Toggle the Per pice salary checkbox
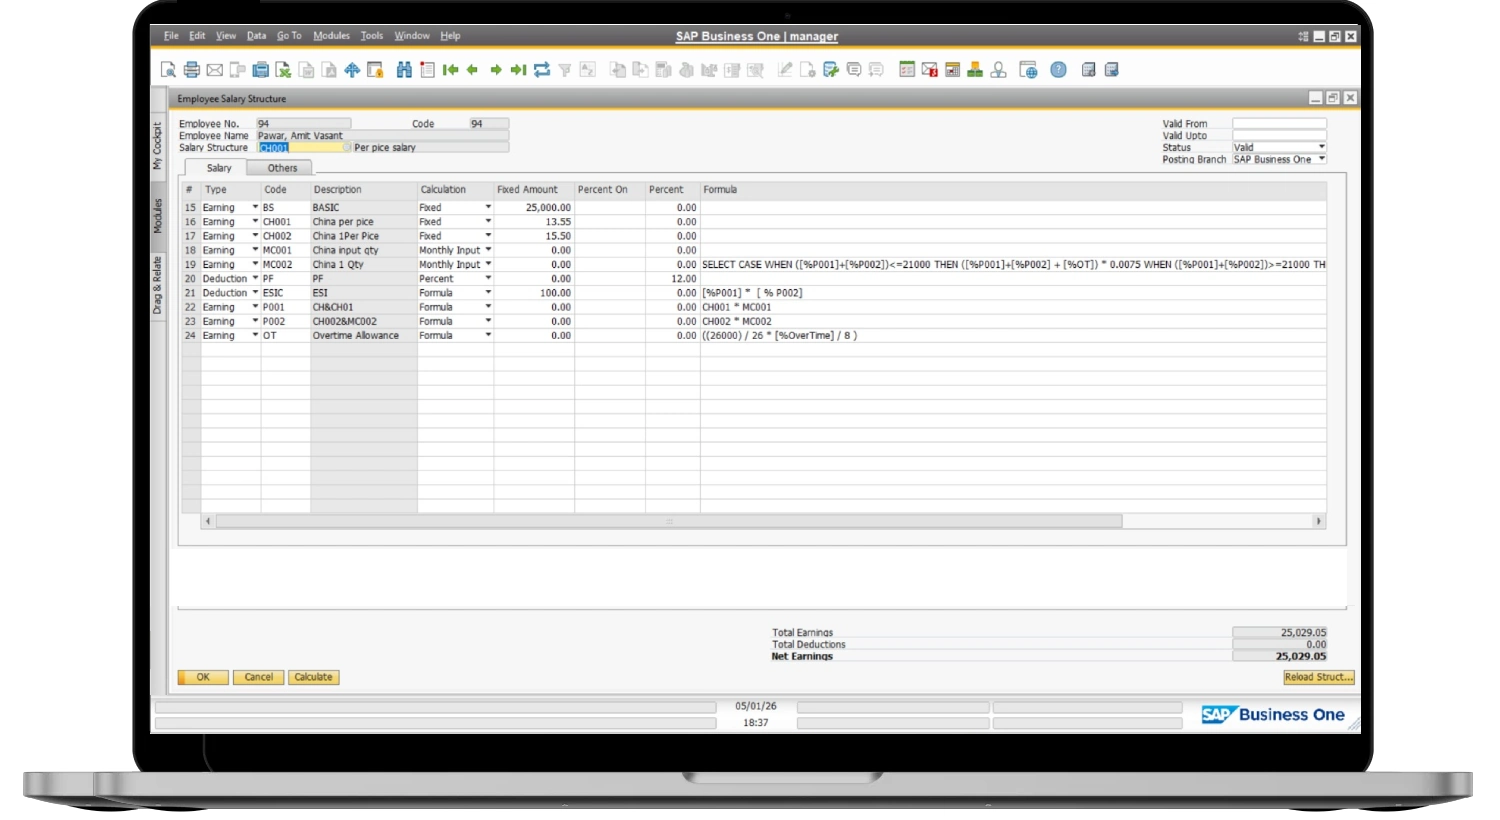 coord(347,148)
